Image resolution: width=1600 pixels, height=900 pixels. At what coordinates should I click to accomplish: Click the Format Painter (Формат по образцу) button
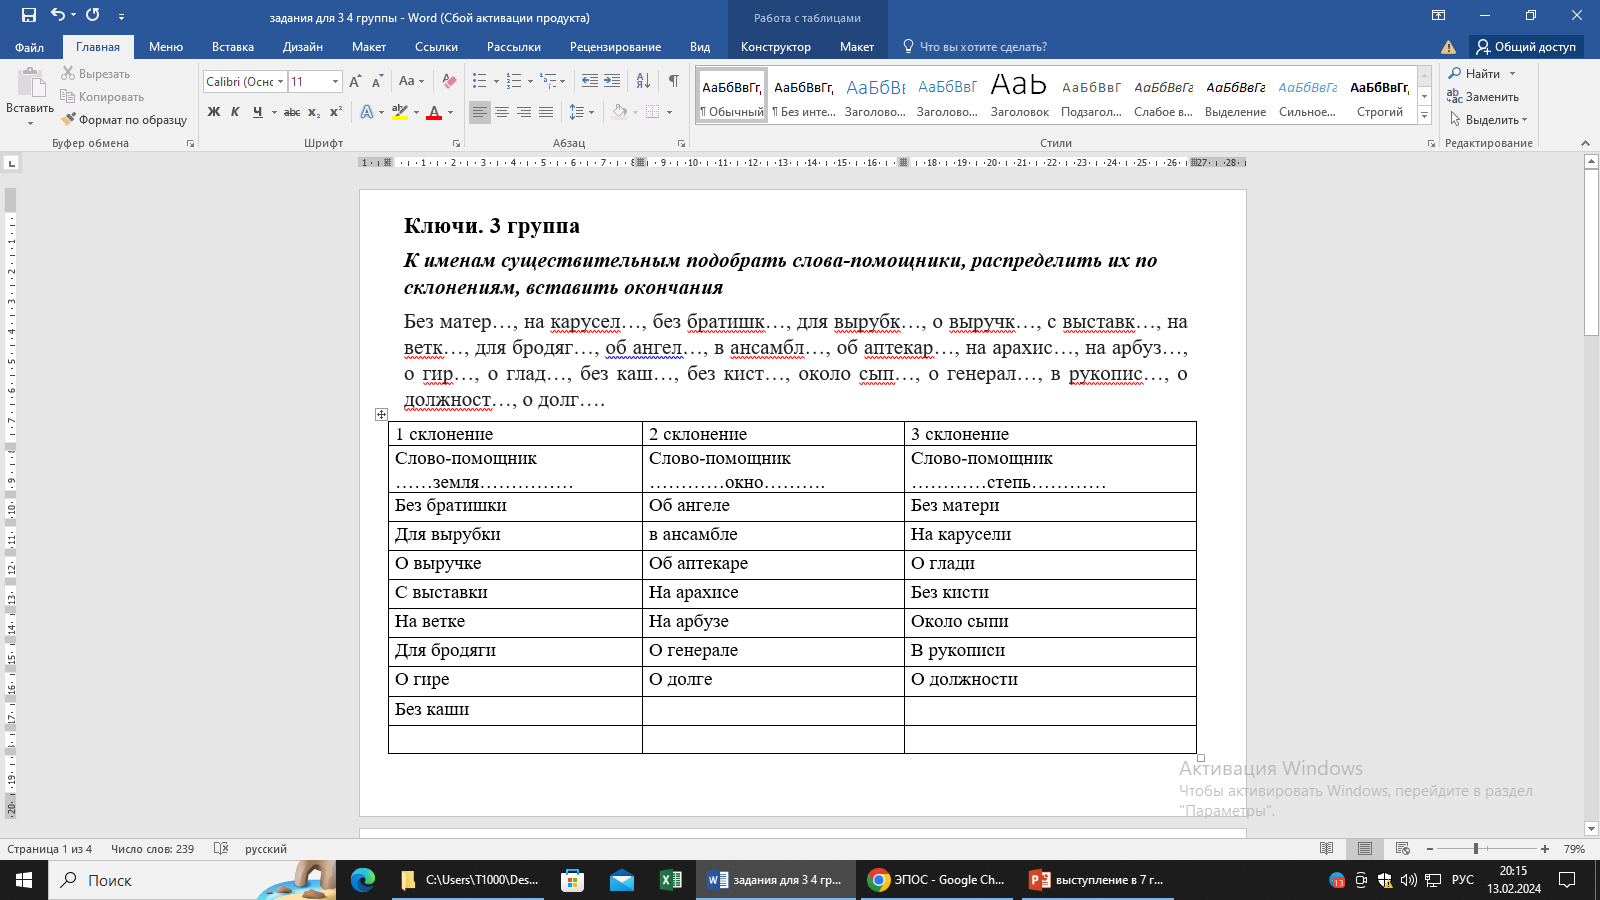[124, 120]
